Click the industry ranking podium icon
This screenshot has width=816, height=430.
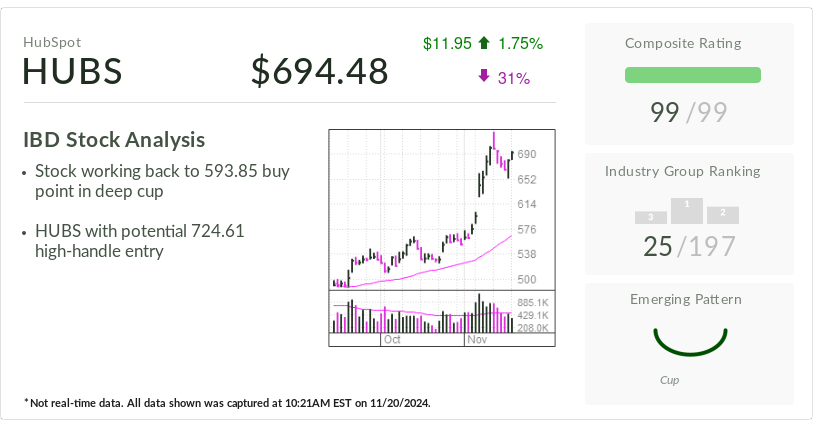(x=687, y=211)
